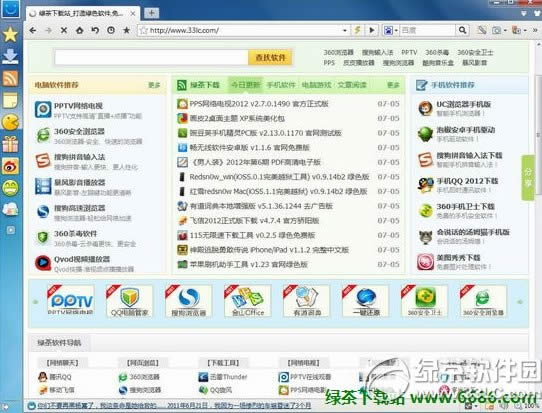This screenshot has width=542, height=413.
Task: Focus the site software search field
Action: [x=151, y=58]
